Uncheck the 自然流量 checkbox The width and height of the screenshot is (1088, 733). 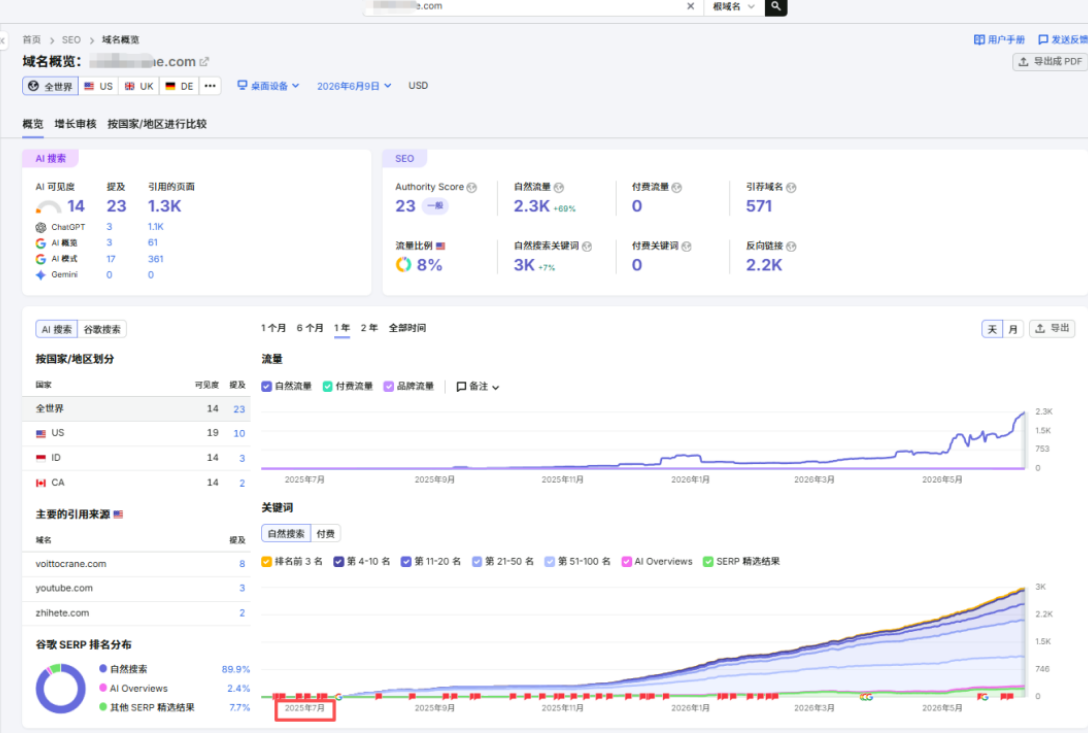tap(266, 387)
